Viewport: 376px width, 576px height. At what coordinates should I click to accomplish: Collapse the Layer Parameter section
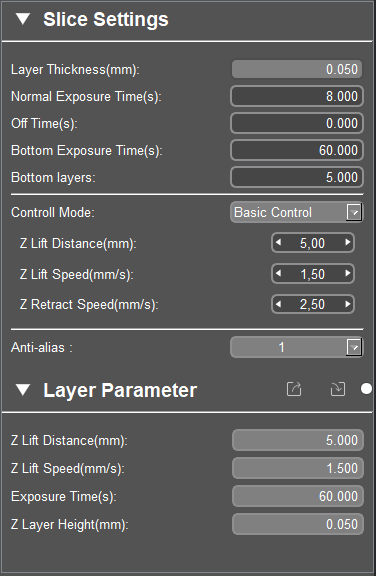(x=23, y=390)
